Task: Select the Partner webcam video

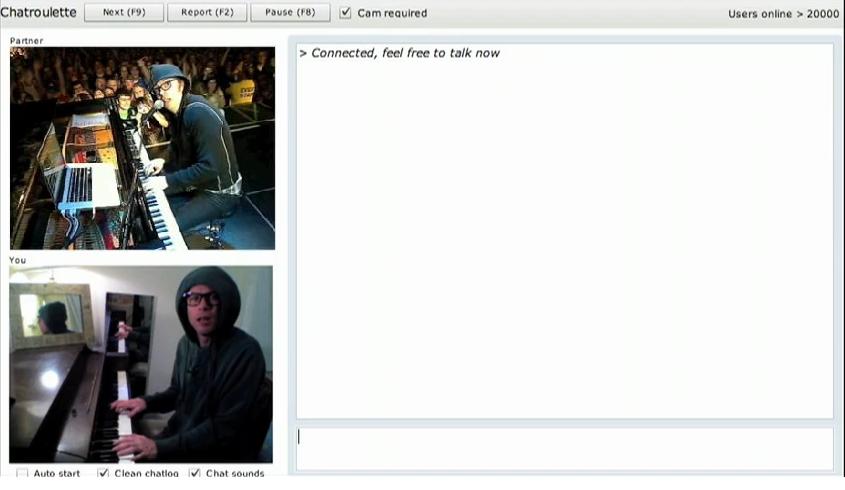Action: (x=142, y=148)
